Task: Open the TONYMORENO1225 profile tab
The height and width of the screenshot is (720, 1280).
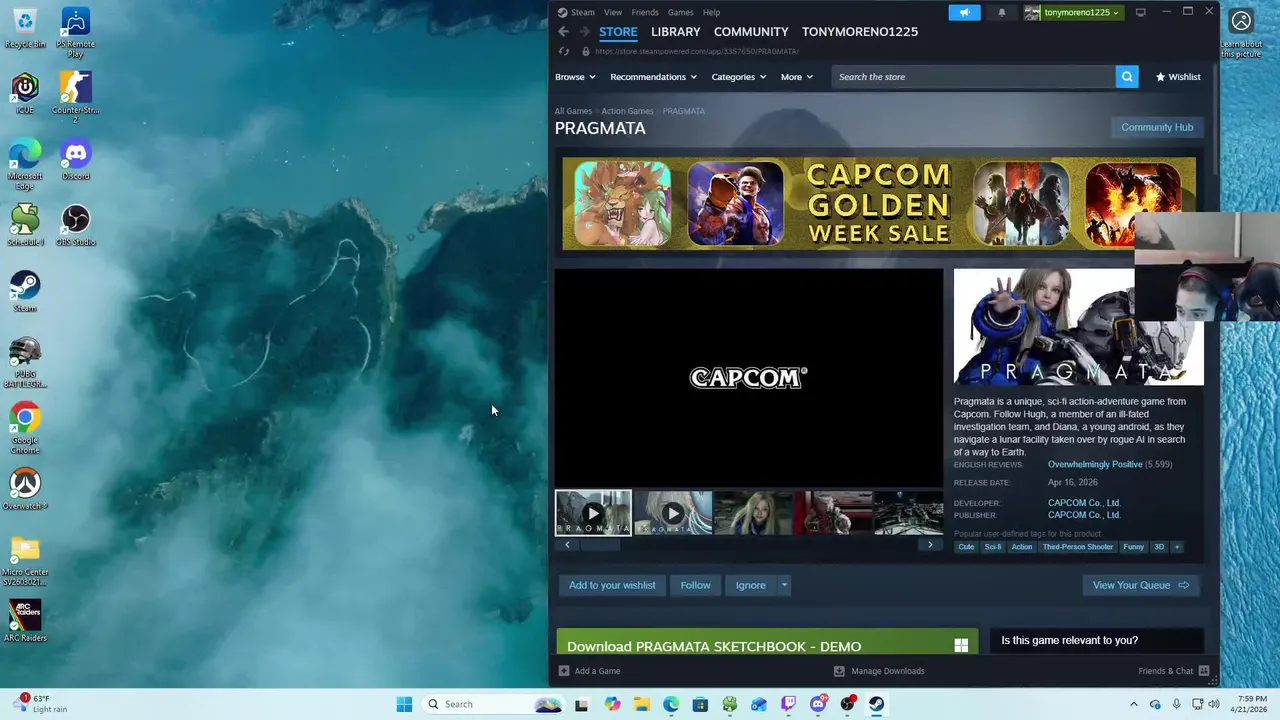Action: click(860, 32)
